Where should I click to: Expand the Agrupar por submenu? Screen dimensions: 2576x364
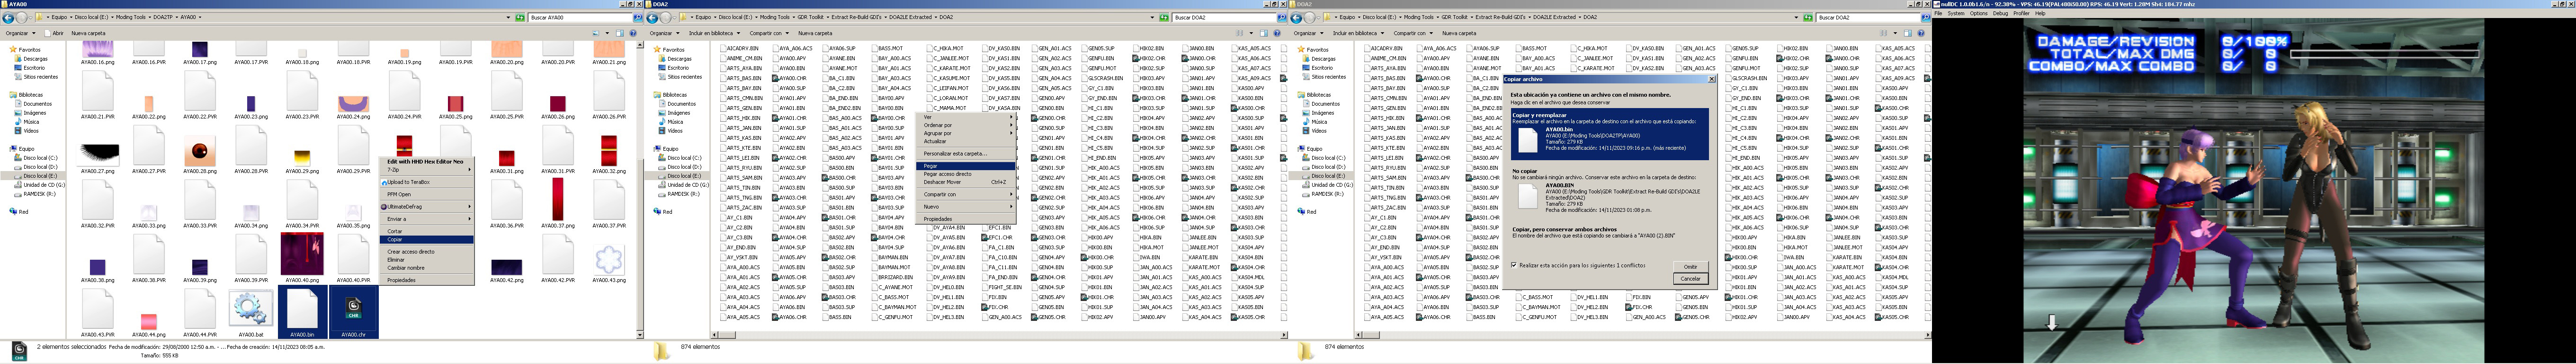965,133
